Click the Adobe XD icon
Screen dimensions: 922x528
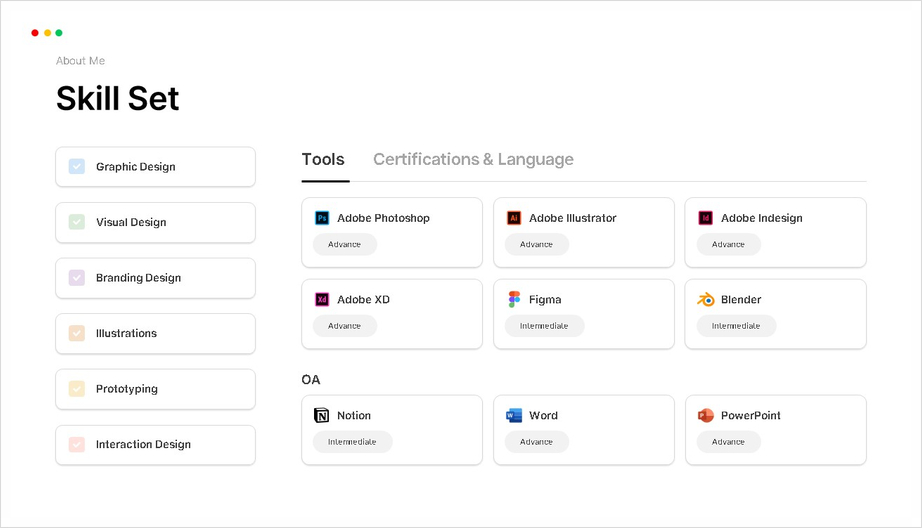[x=322, y=299]
